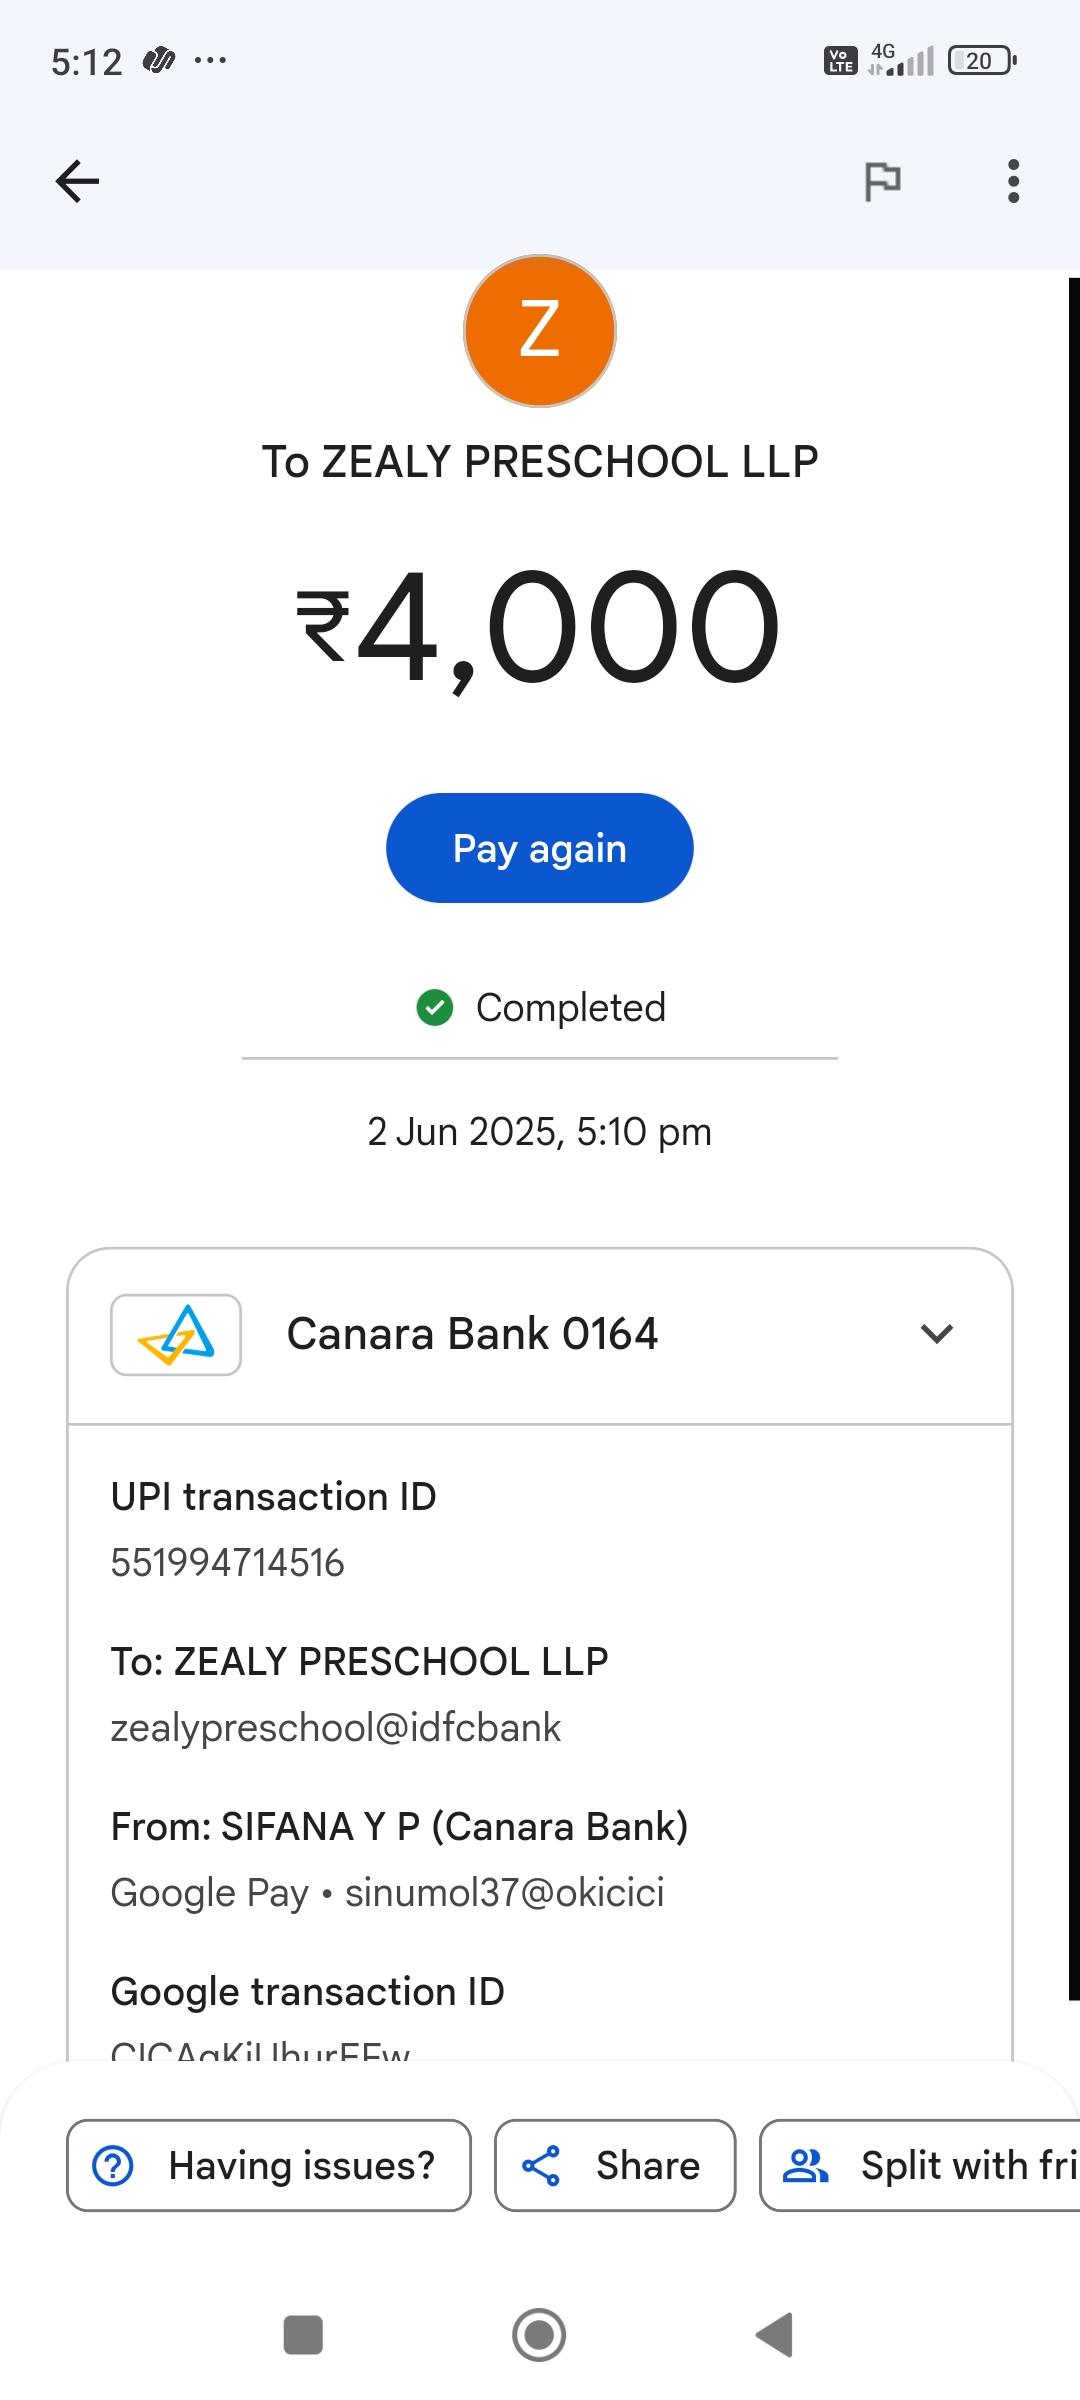Tap the Canara Bank logo icon
This screenshot has height=2400, width=1080.
[176, 1335]
